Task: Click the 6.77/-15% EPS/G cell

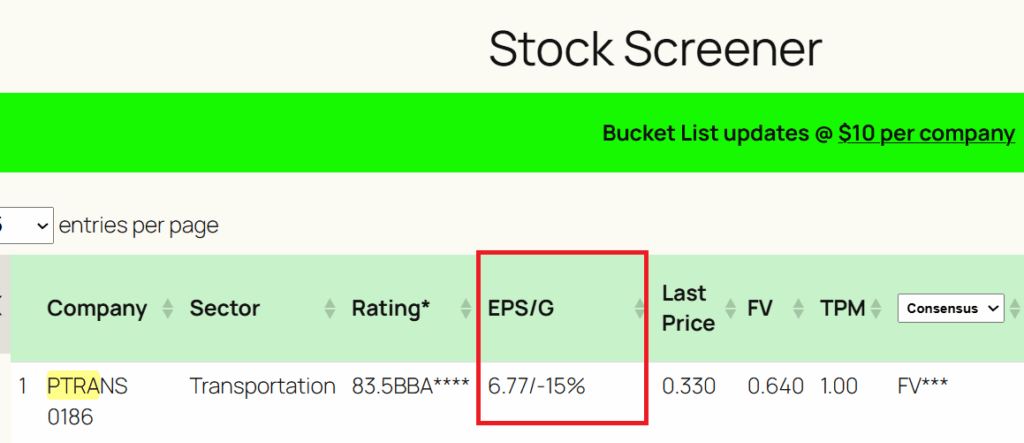Action: (535, 386)
